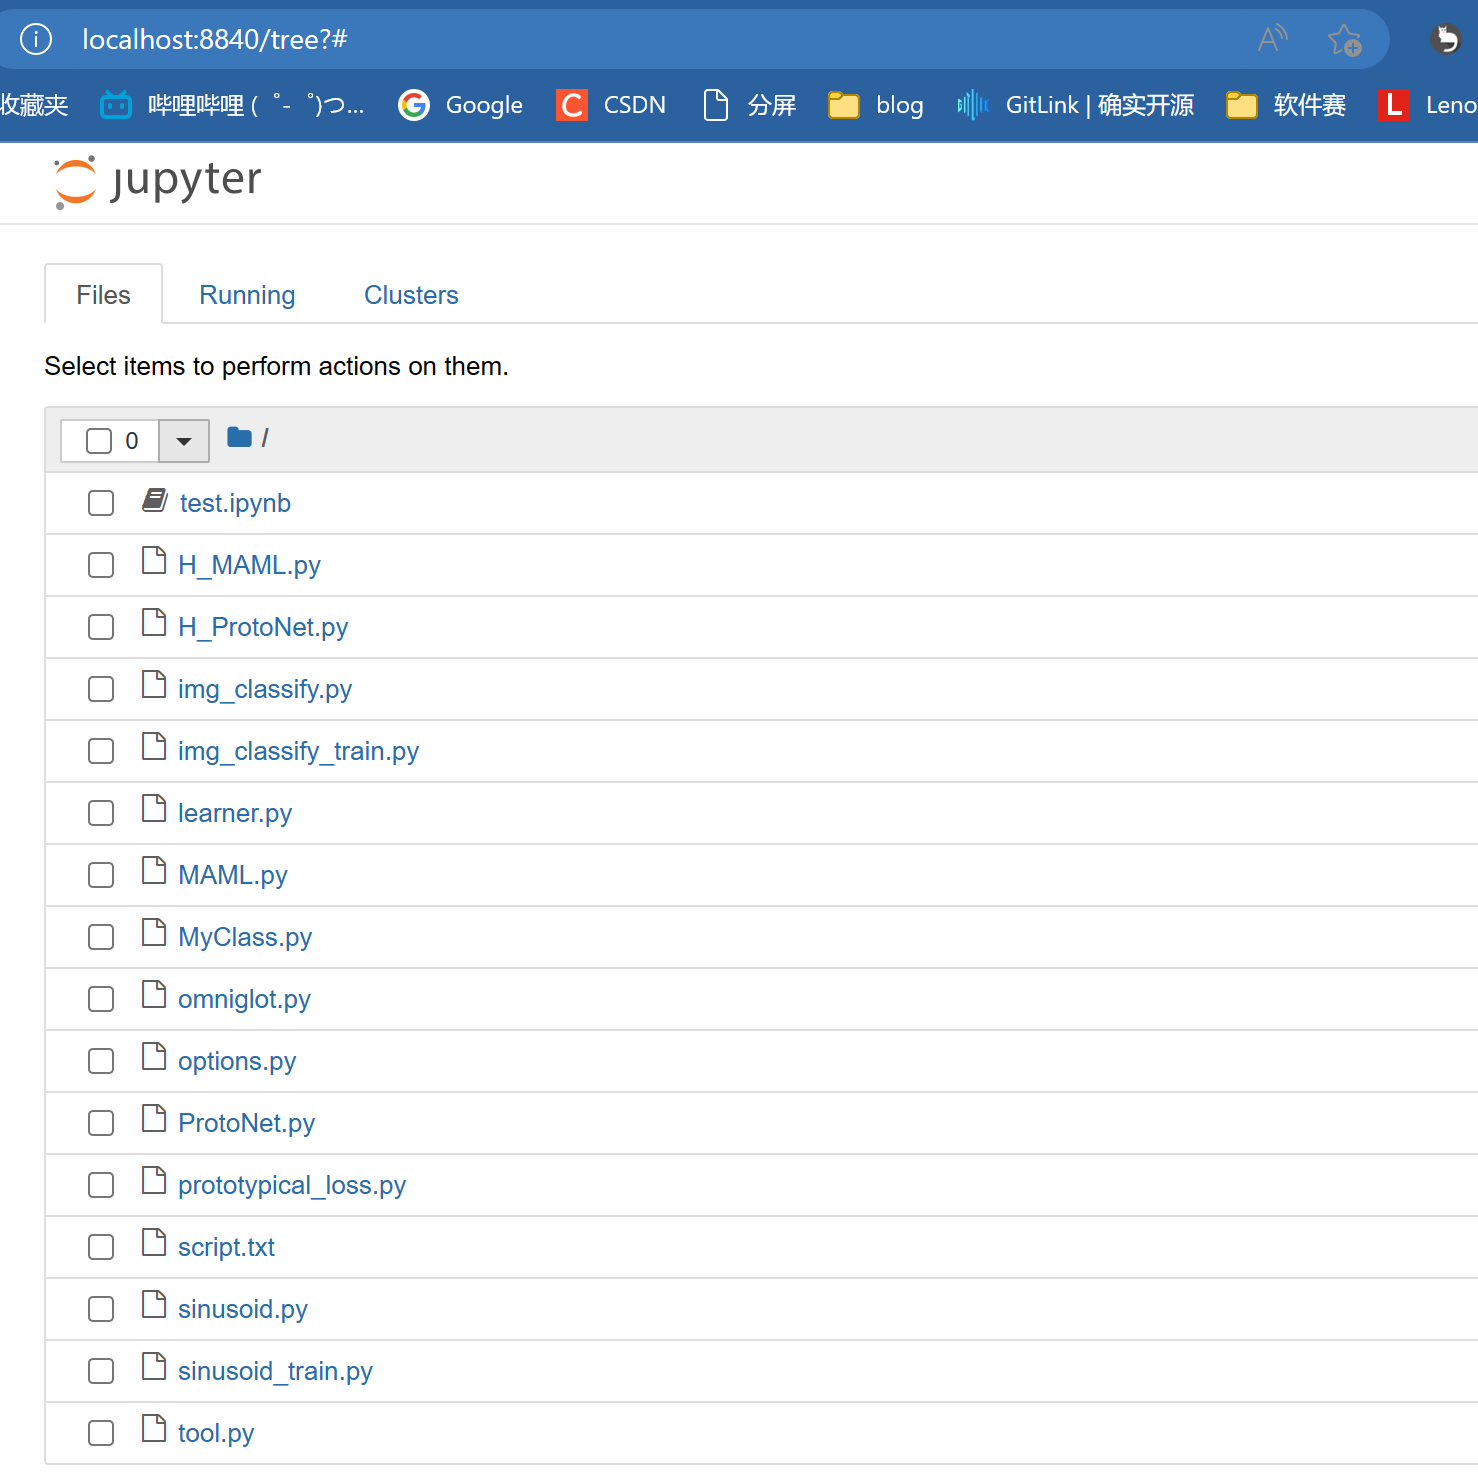Open the 分屏 bookmark

click(750, 105)
